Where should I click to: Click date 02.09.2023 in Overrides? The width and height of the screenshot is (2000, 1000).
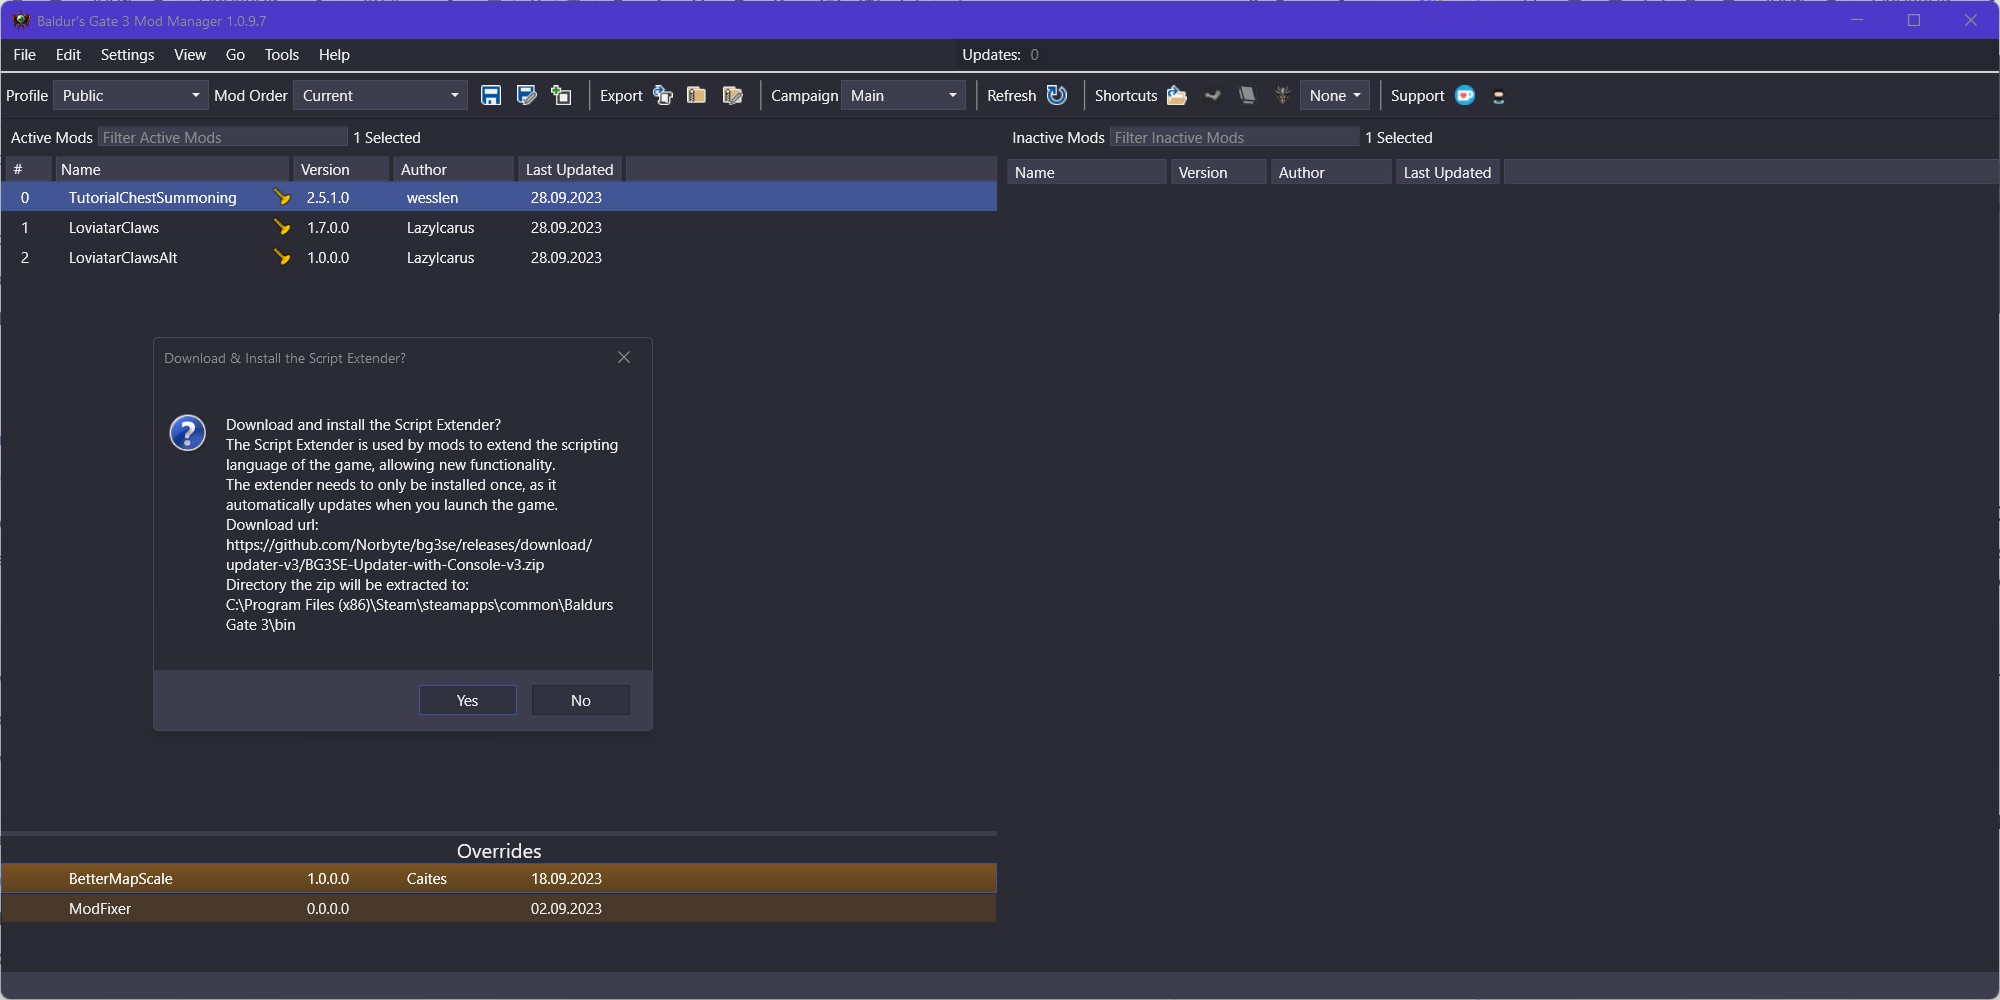(x=566, y=908)
